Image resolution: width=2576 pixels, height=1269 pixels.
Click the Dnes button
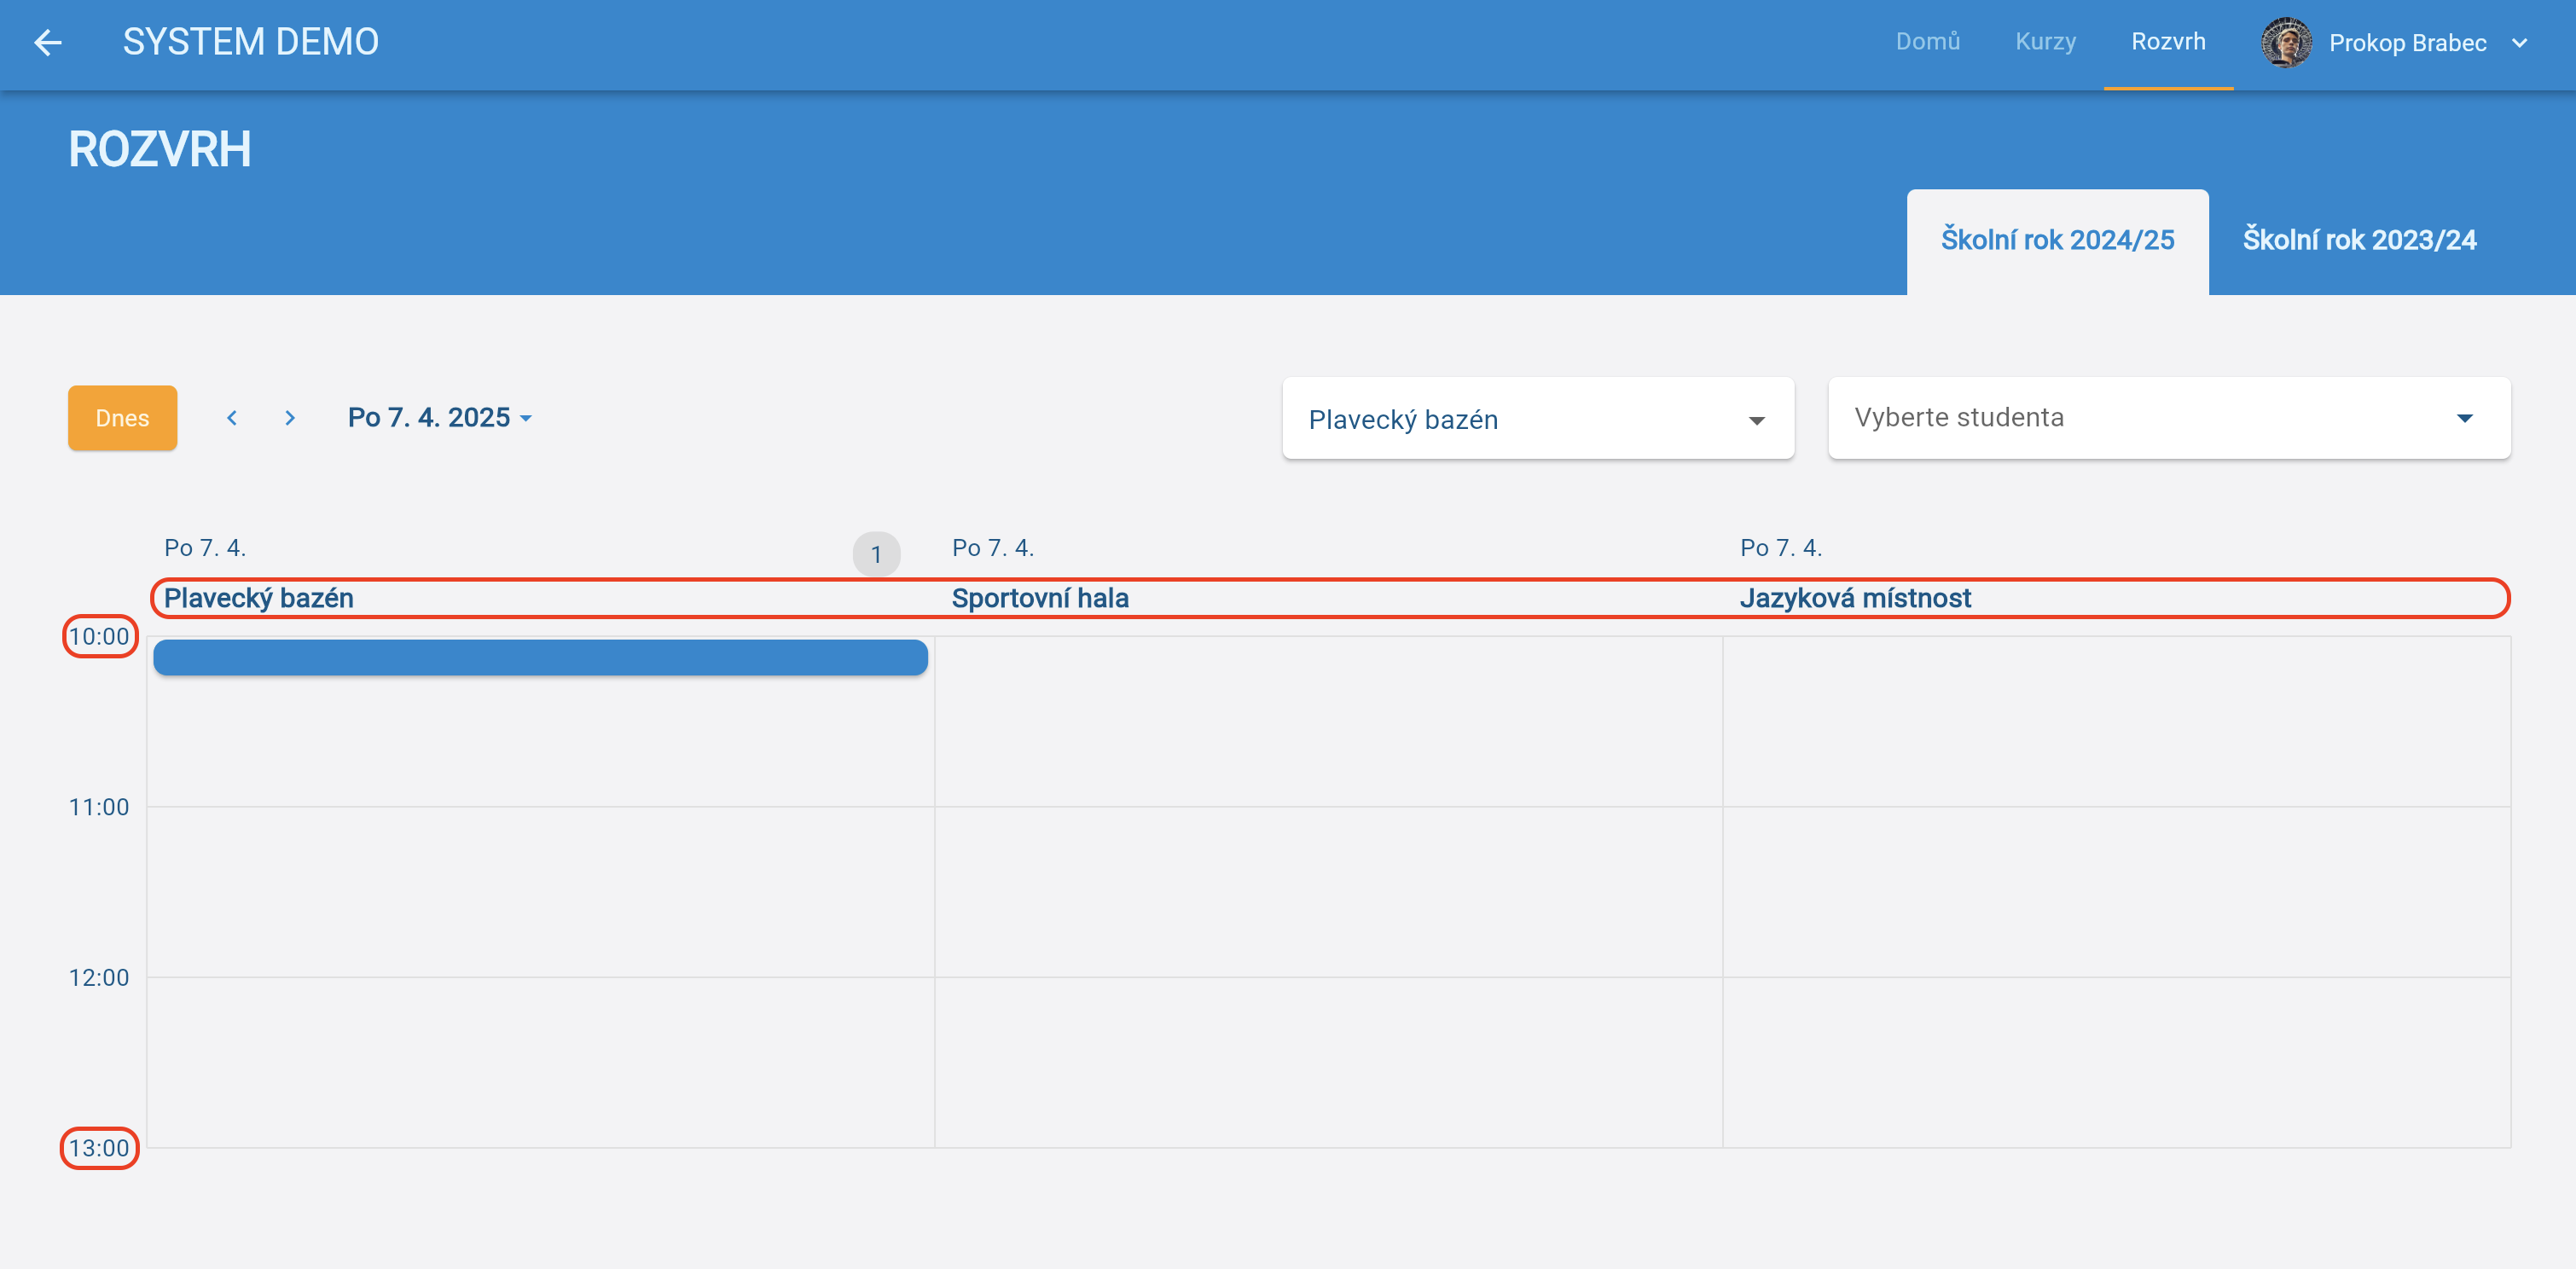[x=122, y=418]
